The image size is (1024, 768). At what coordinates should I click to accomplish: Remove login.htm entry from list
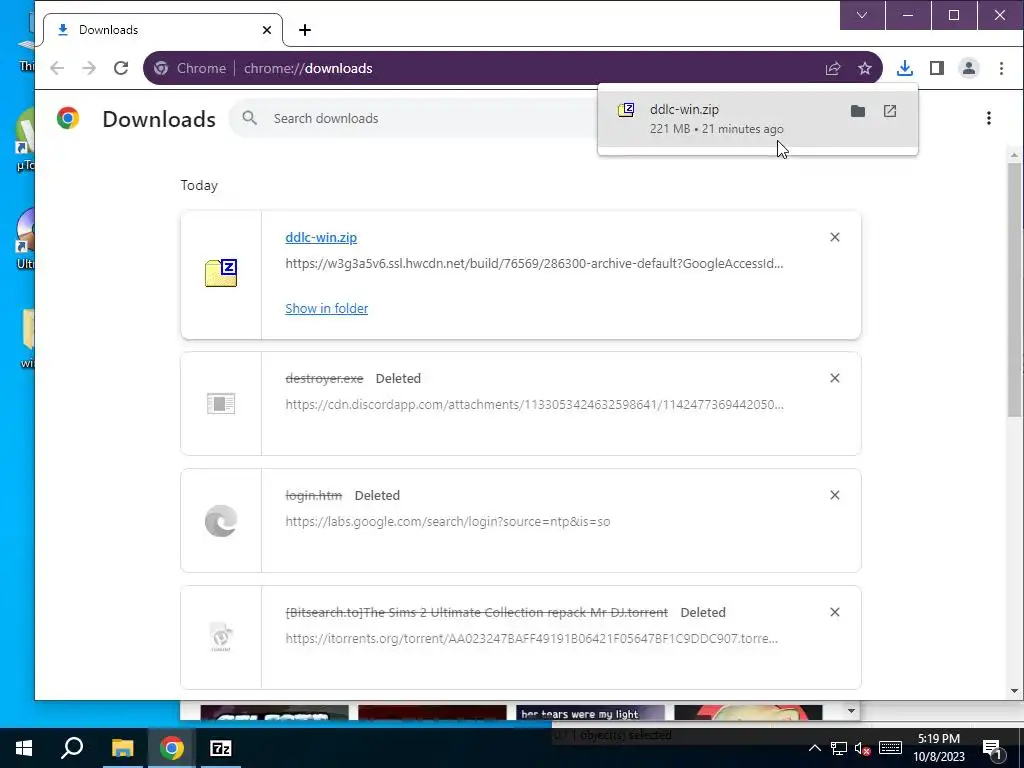(x=835, y=495)
